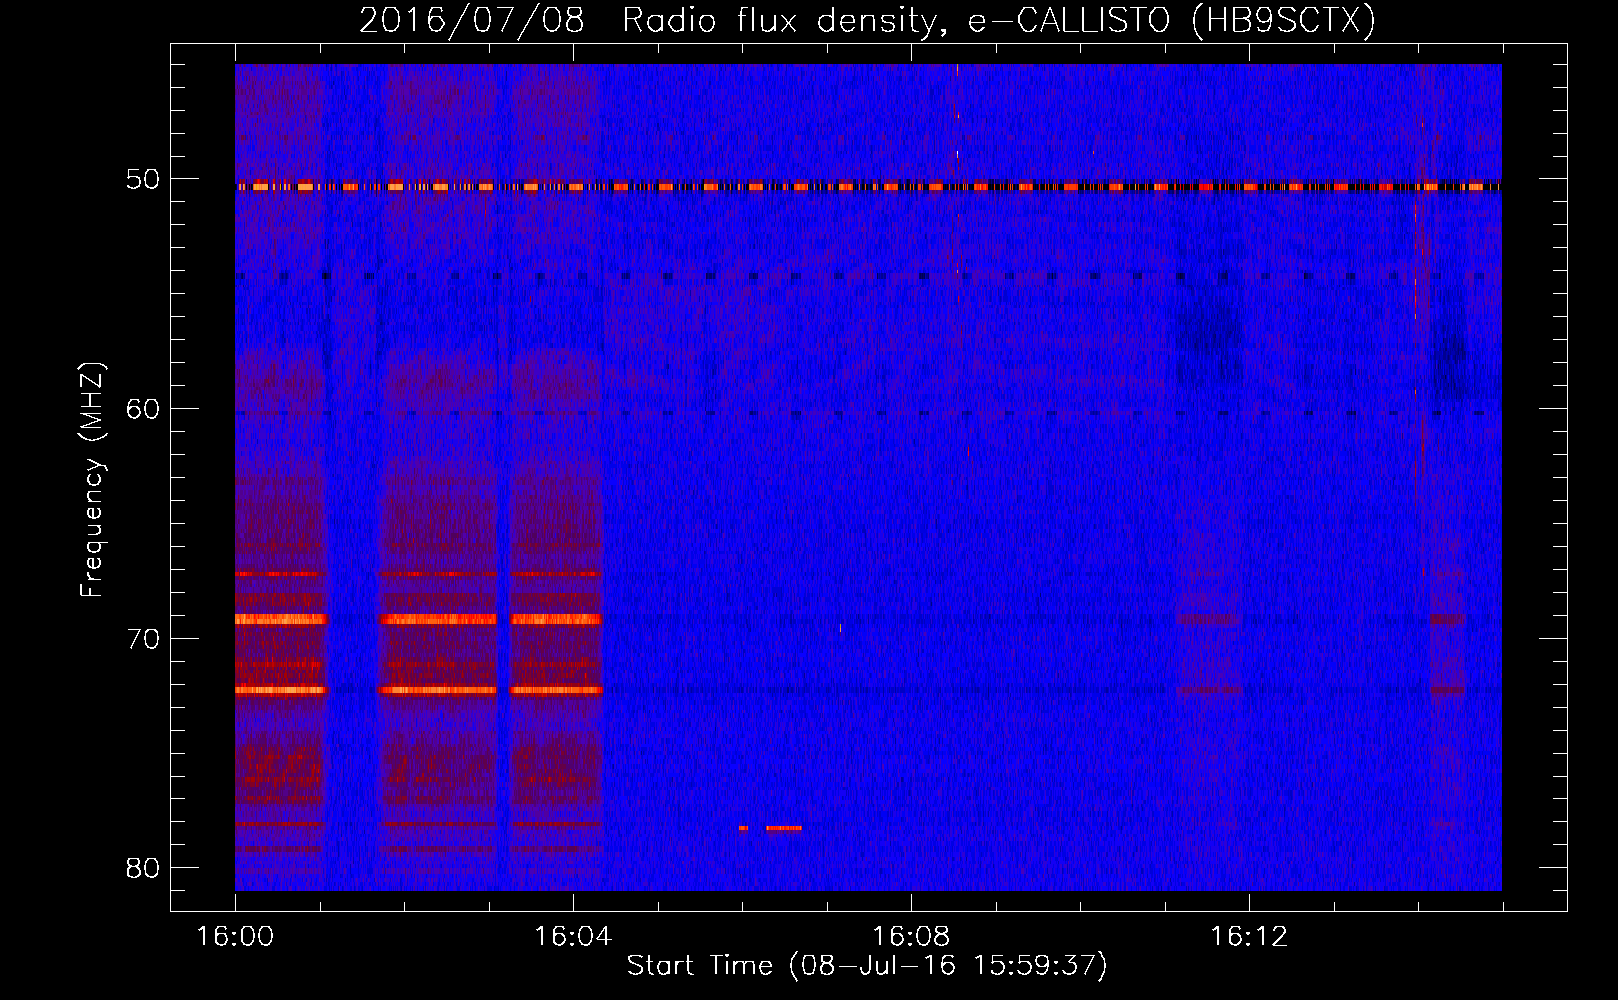Click the plot title '2016/07/08 Radio flux density, e-CALLISTO (HB9SCTX)'
Screen dimensions: 1618x1000
[x=867, y=20]
